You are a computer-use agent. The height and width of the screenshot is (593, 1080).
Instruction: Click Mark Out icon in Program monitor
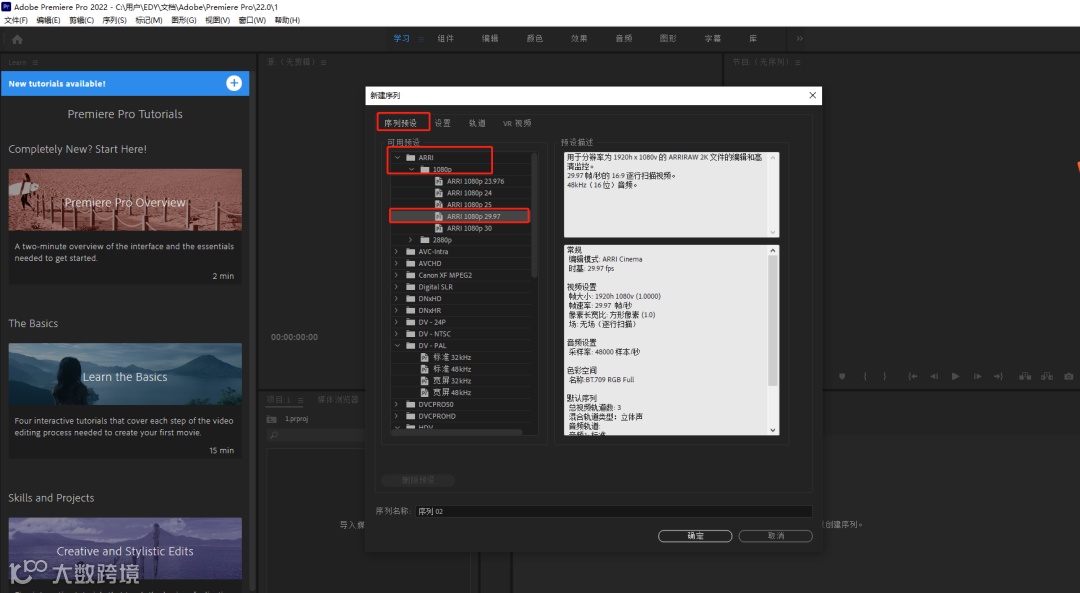click(884, 376)
